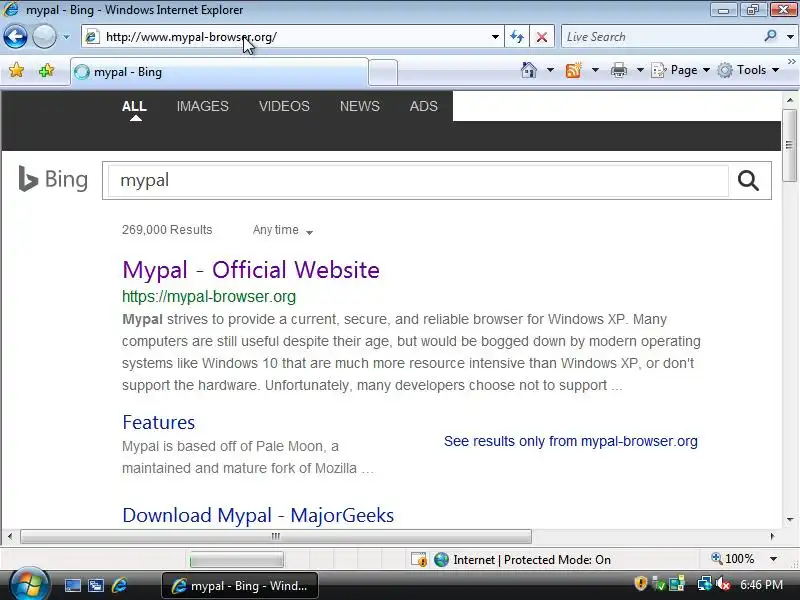Screen dimensions: 800x600
Task: Open the Windows Start orb
Action: (29, 585)
